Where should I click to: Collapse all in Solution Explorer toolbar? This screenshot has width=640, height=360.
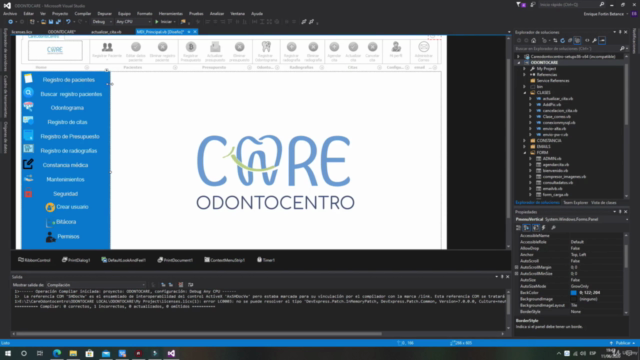[570, 40]
